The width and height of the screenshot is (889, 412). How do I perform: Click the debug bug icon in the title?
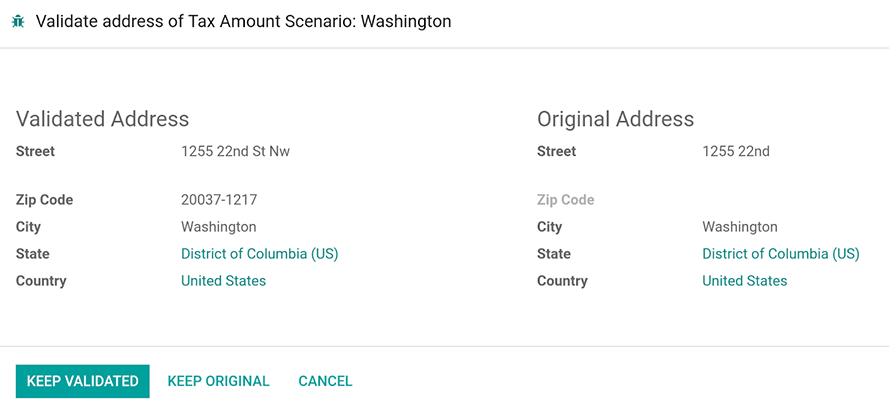click(x=18, y=21)
